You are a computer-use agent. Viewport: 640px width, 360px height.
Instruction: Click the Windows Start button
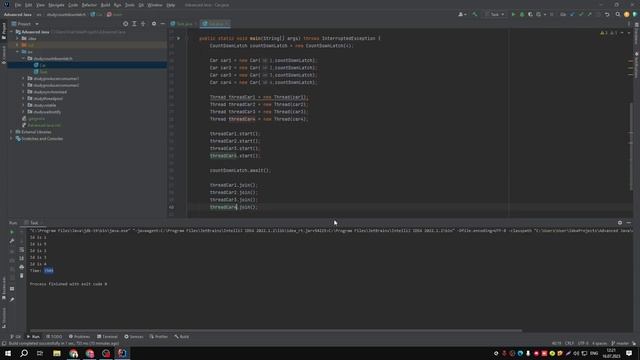8,353
